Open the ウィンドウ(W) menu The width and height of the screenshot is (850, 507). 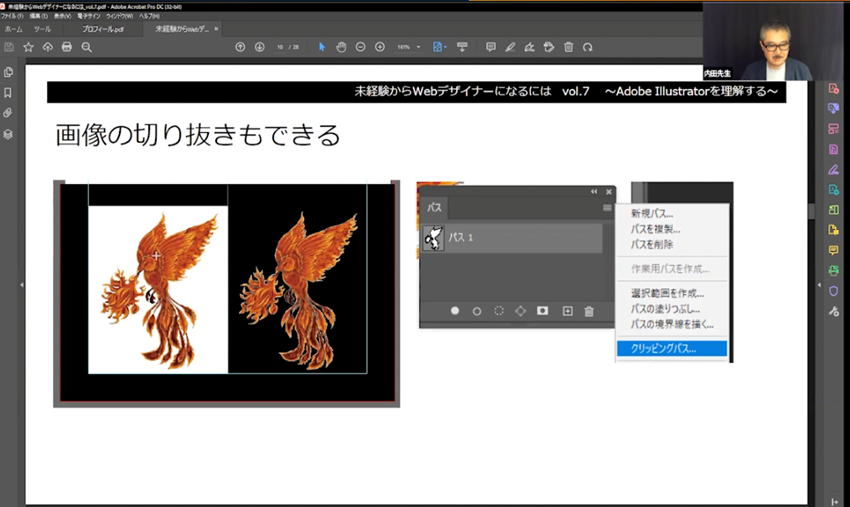coord(119,16)
